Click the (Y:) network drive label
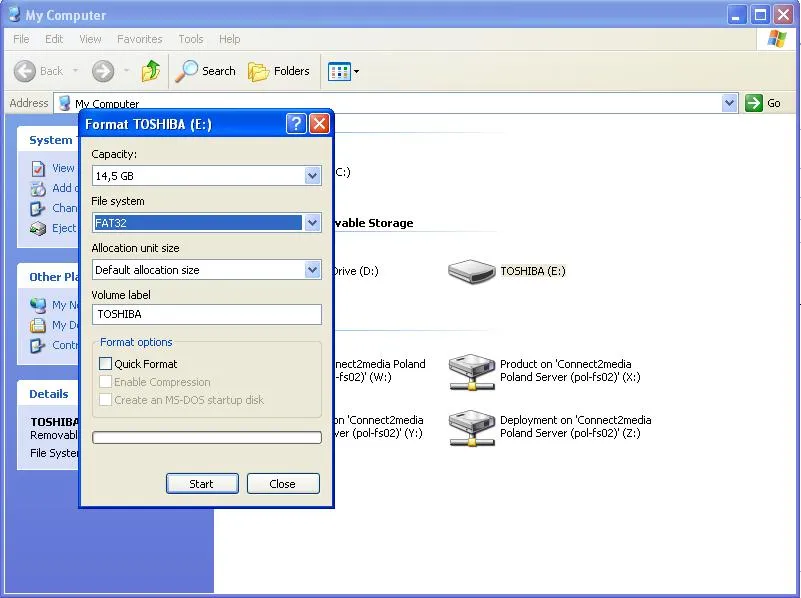Viewport: 801px width, 598px height. pyautogui.click(x=379, y=426)
